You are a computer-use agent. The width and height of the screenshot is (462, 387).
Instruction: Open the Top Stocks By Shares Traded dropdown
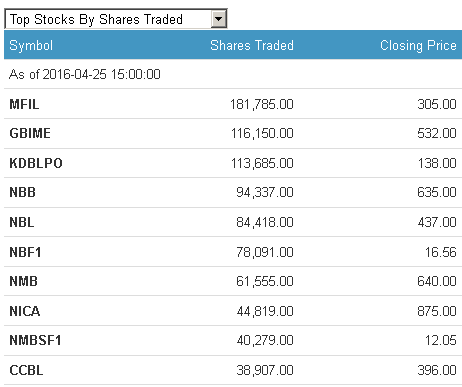click(116, 19)
